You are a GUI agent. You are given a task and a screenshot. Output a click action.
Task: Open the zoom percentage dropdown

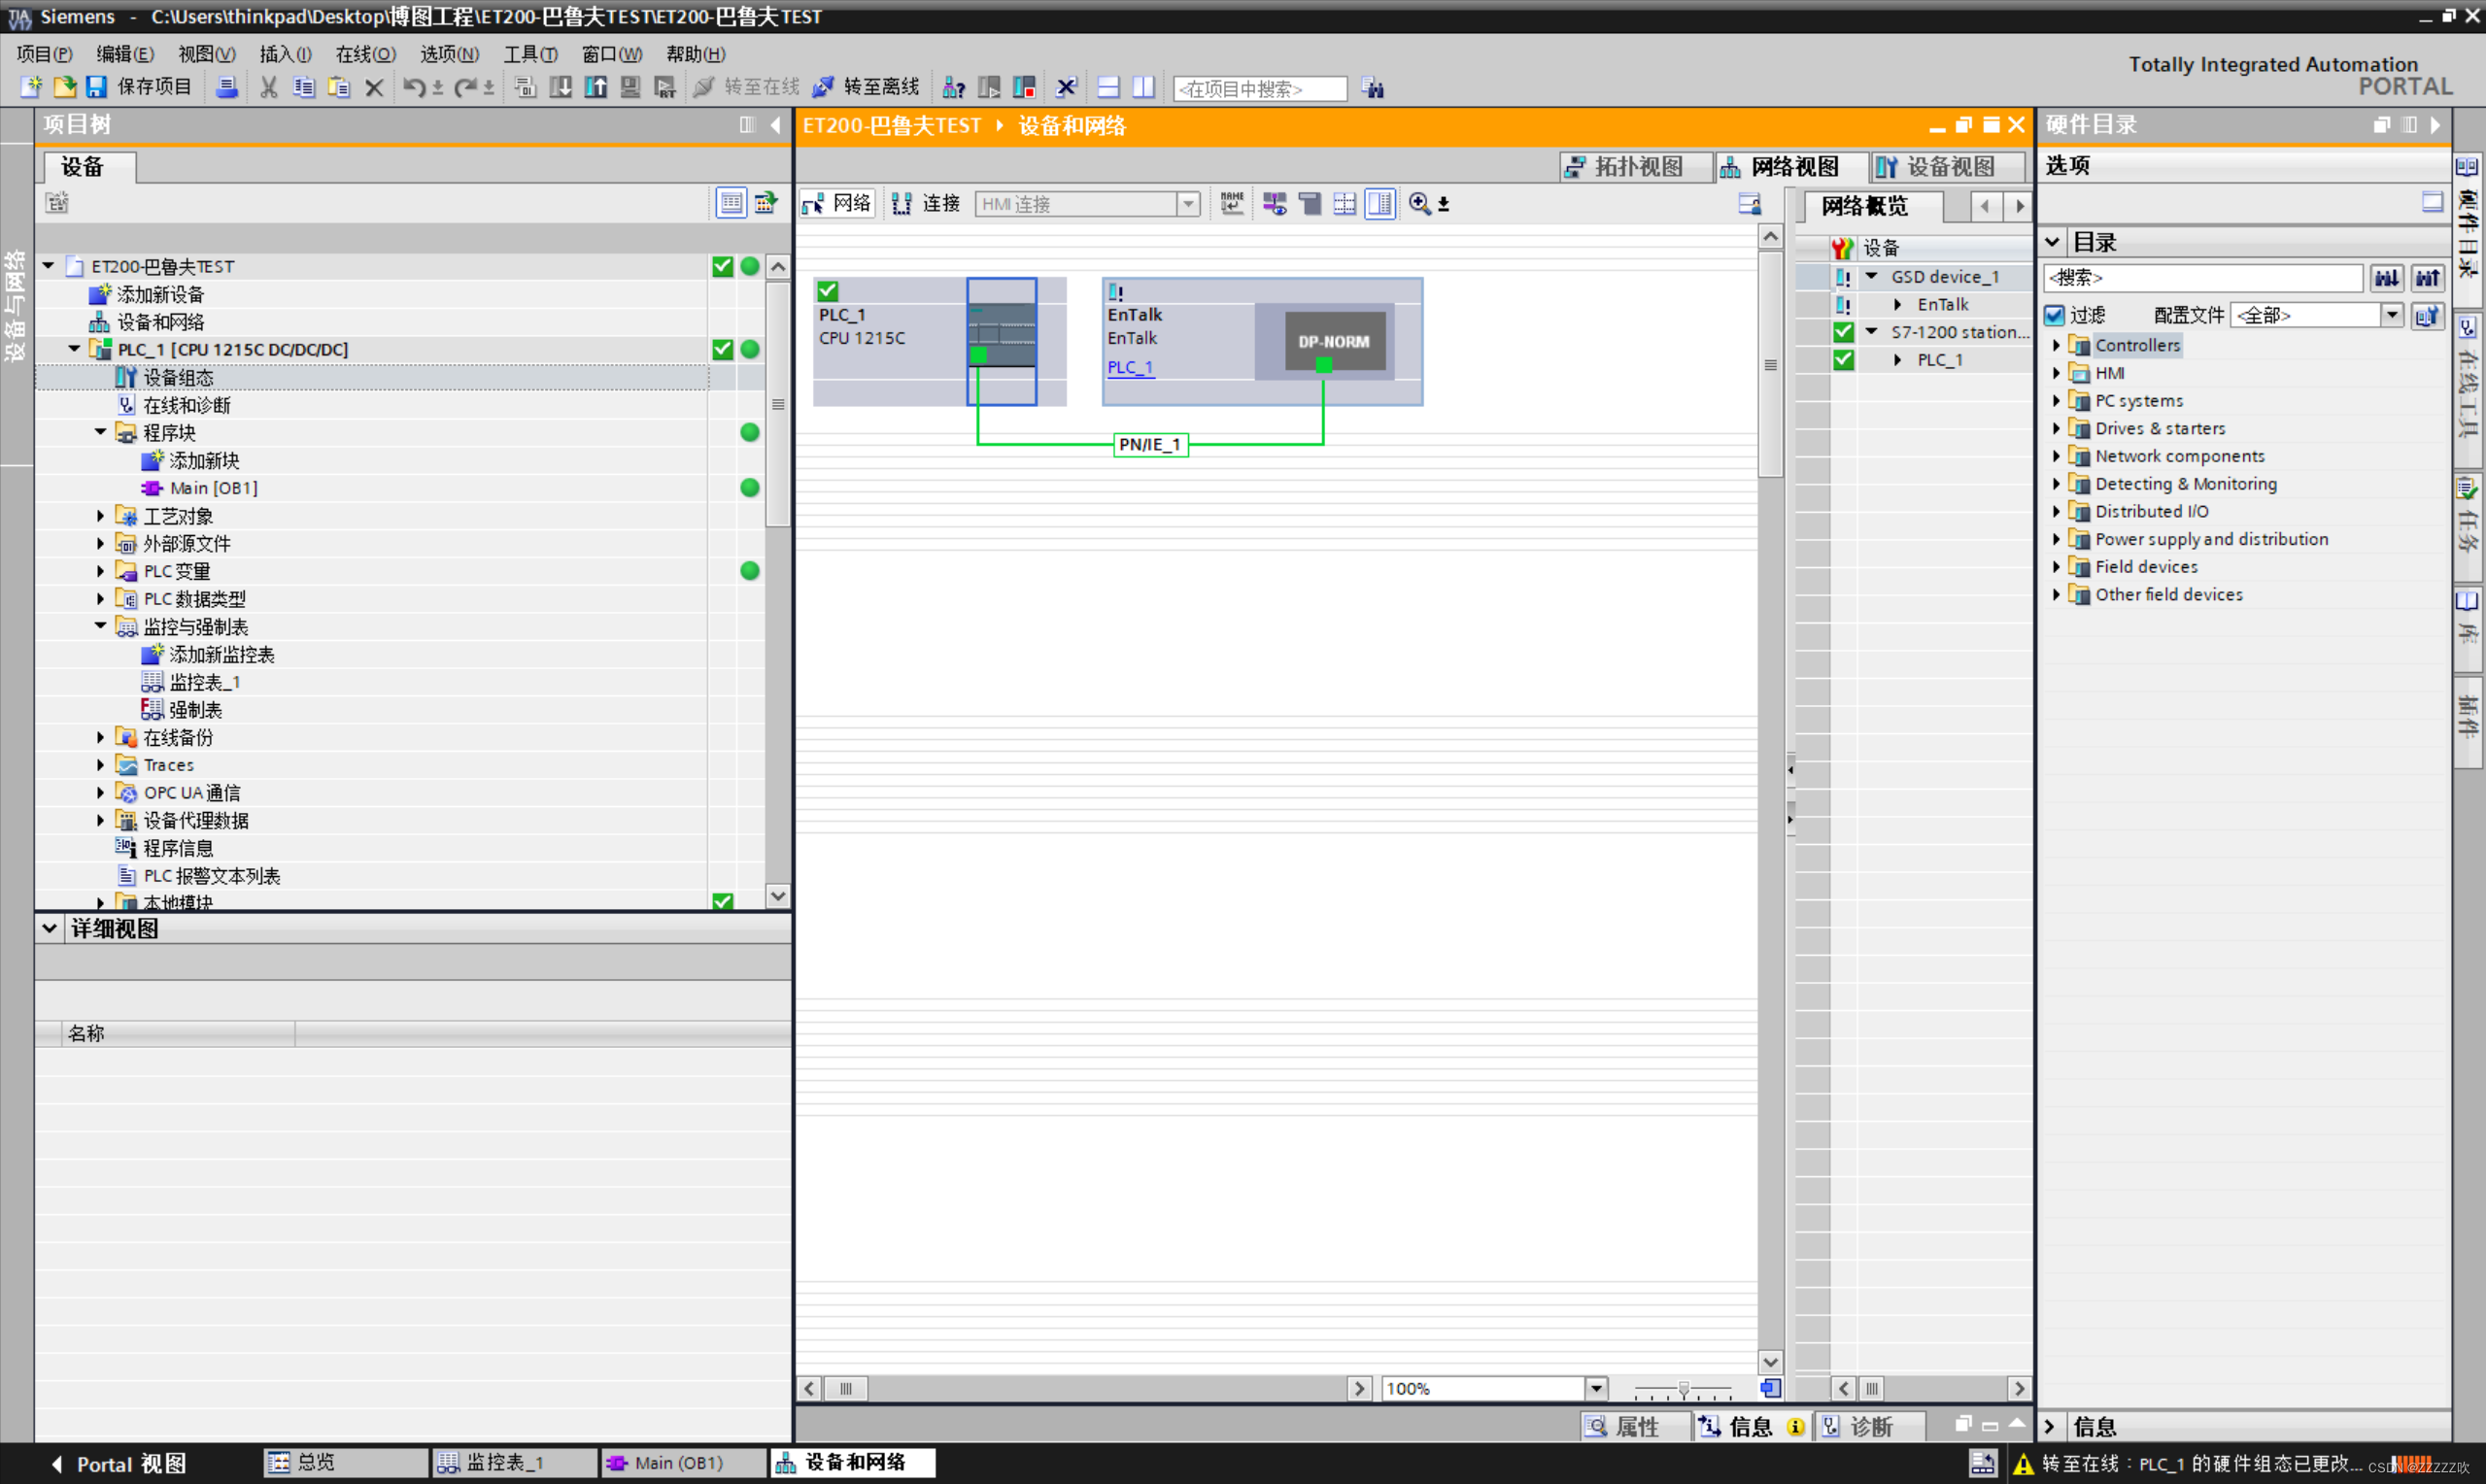pyautogui.click(x=1596, y=1388)
